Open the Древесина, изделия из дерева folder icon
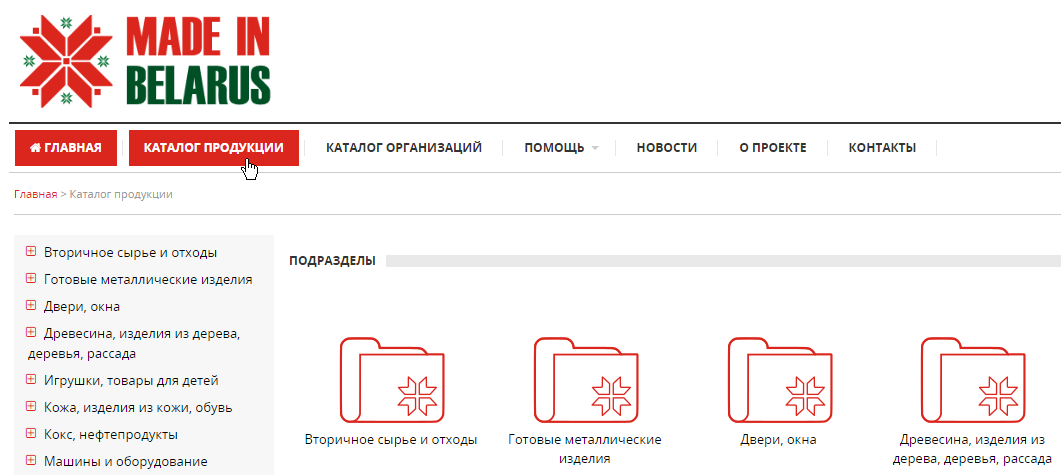 (971, 379)
